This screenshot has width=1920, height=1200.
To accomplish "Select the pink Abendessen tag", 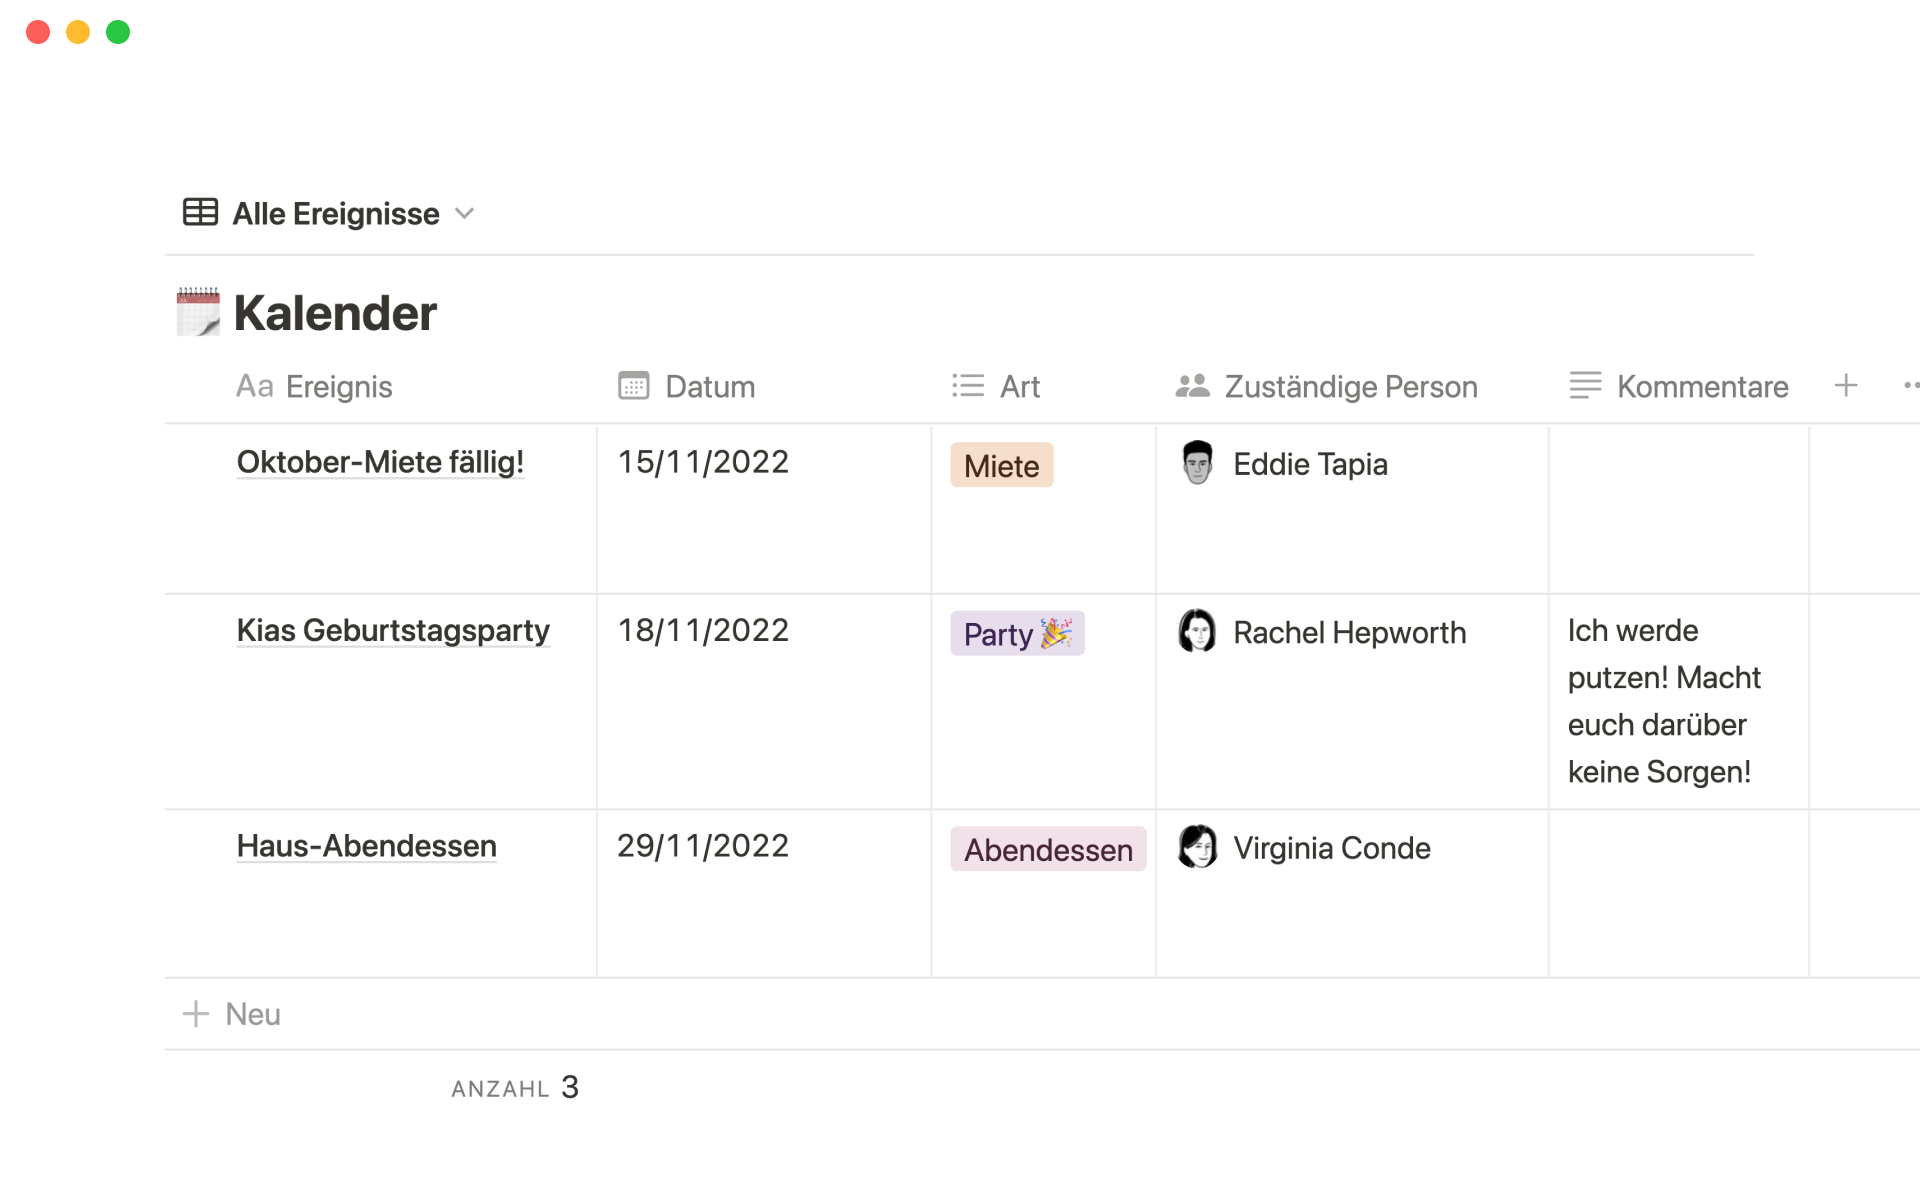I will (1047, 850).
